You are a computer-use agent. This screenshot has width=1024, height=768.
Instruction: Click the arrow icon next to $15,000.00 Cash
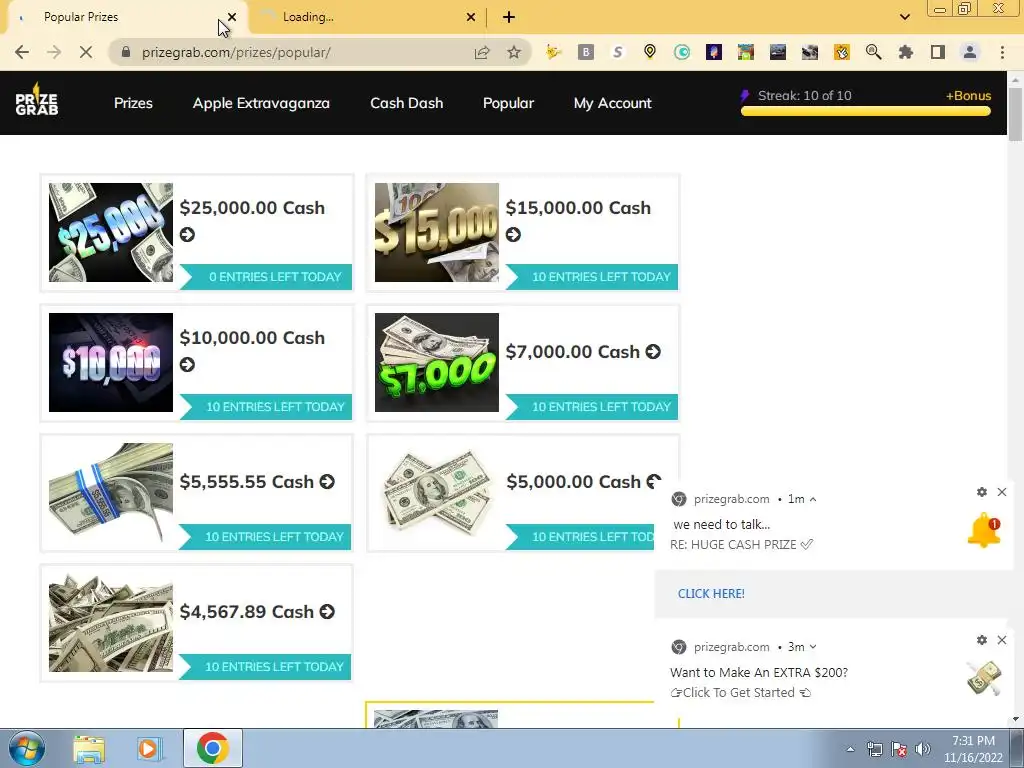513,234
